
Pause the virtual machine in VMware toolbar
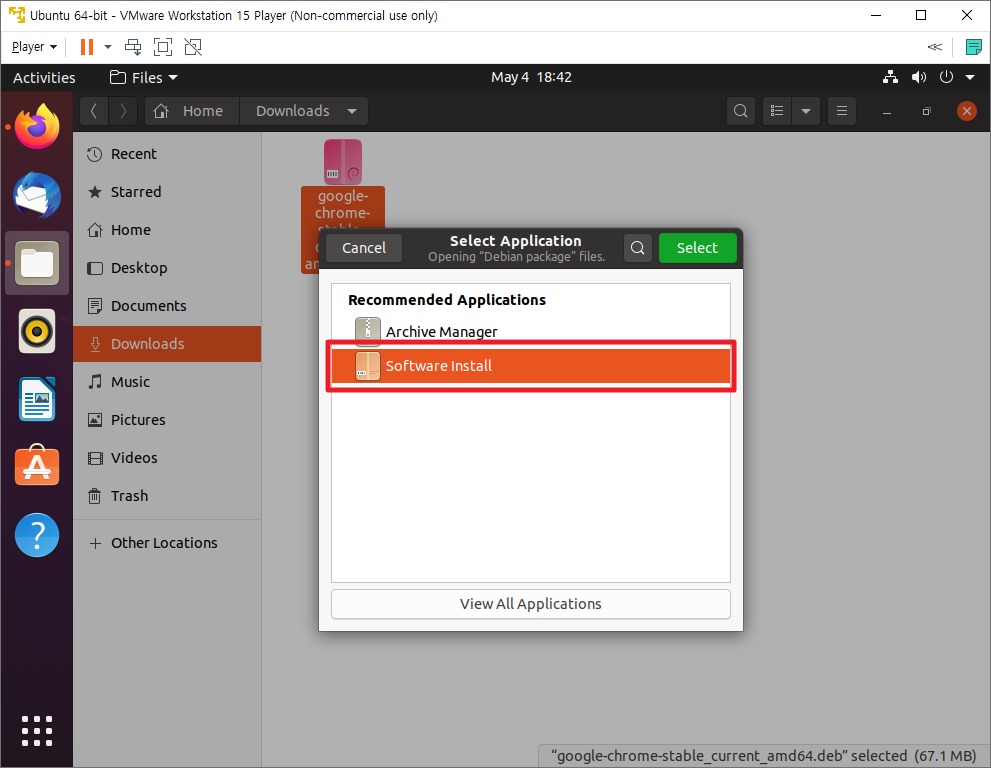click(x=87, y=47)
